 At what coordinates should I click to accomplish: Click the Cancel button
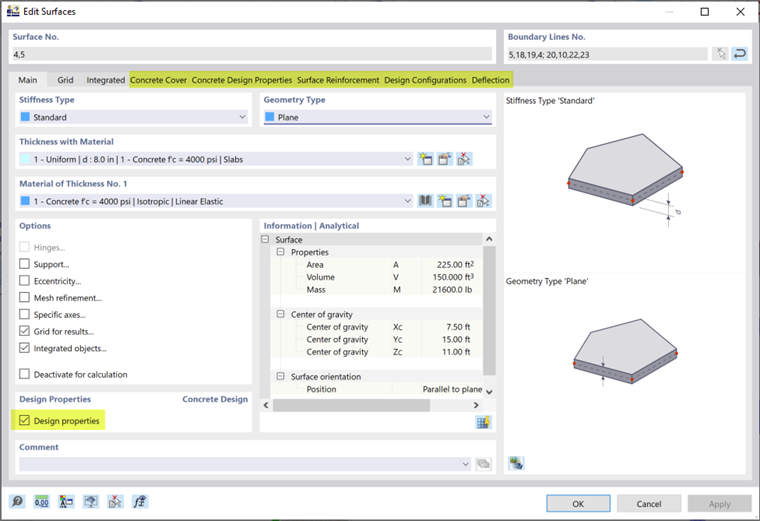coord(649,504)
